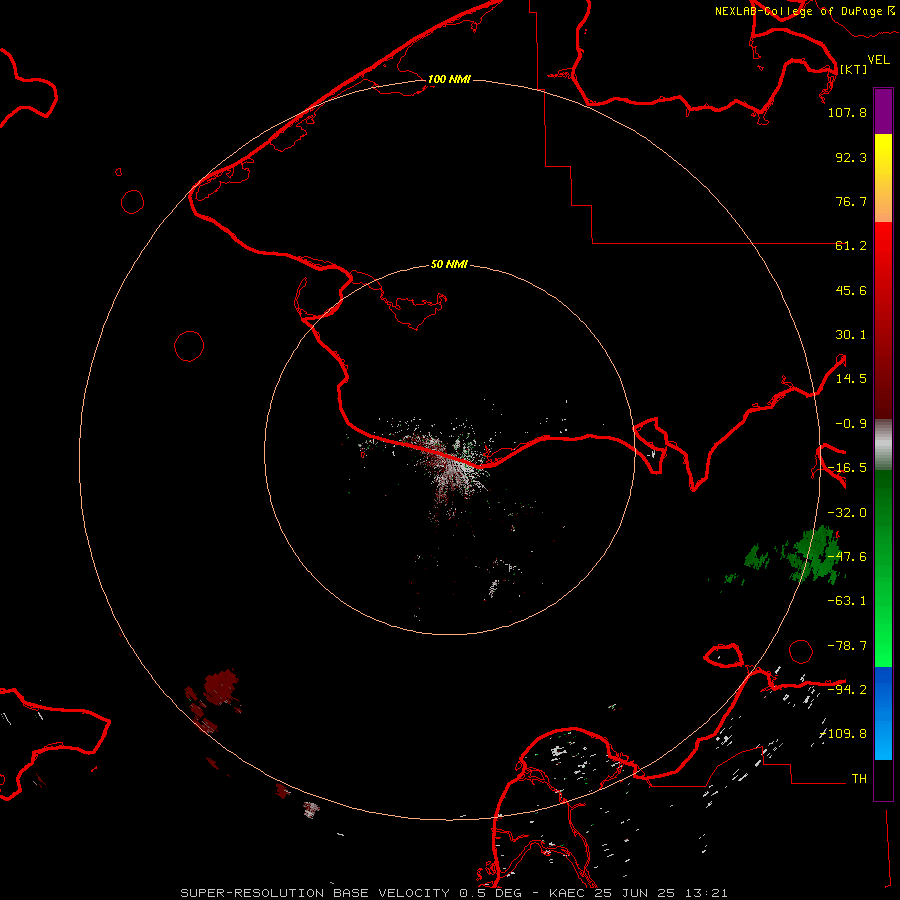Click the 92.3 velocity scale value
900x900 pixels.
851,157
